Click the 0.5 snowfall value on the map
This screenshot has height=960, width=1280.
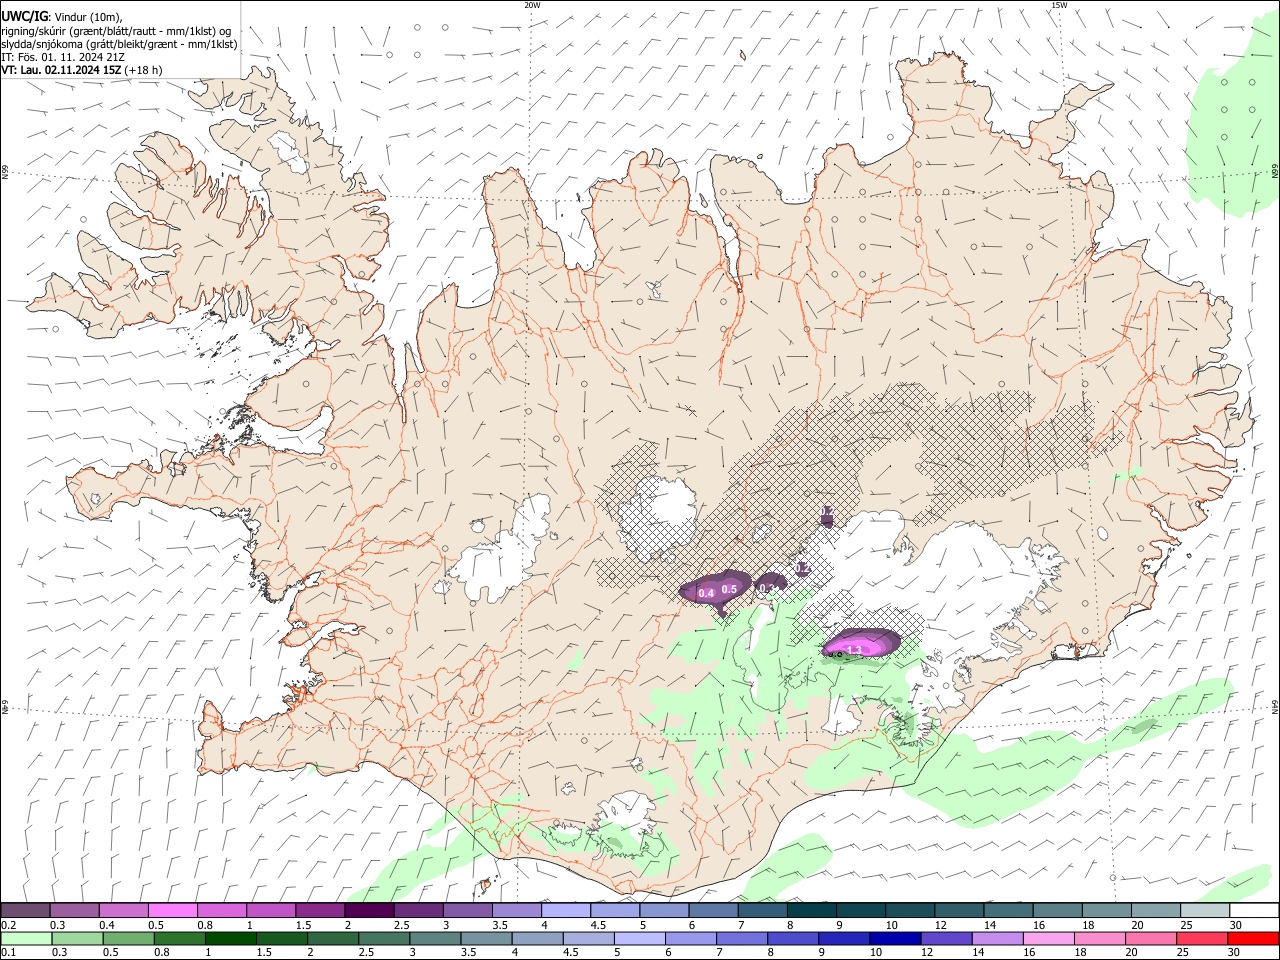[x=729, y=589]
